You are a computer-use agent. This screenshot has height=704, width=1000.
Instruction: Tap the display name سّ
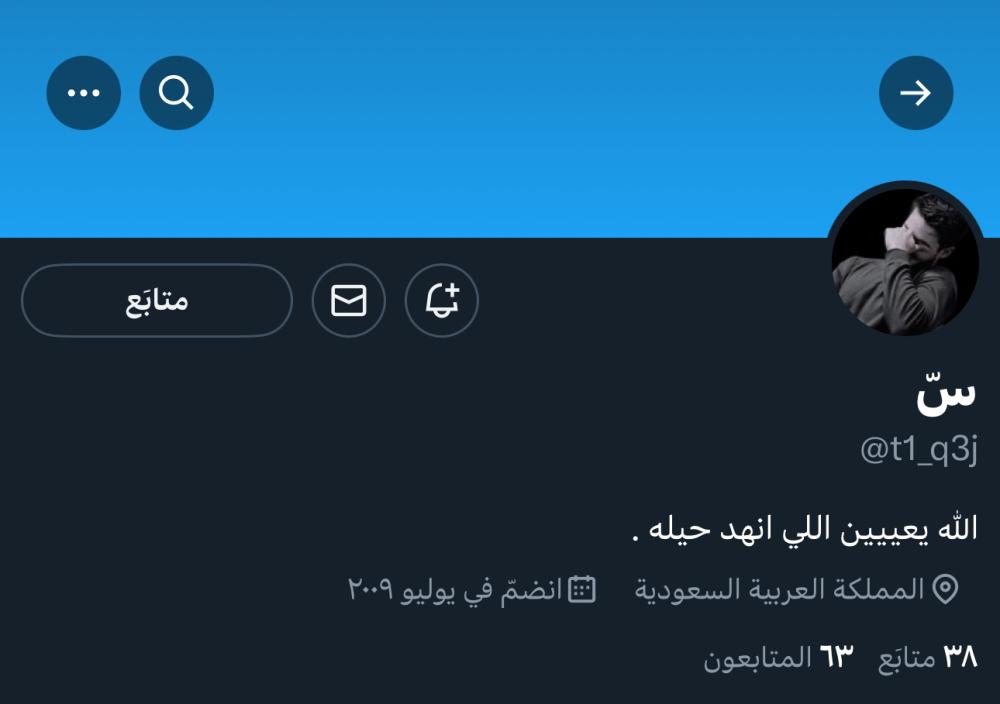point(946,395)
